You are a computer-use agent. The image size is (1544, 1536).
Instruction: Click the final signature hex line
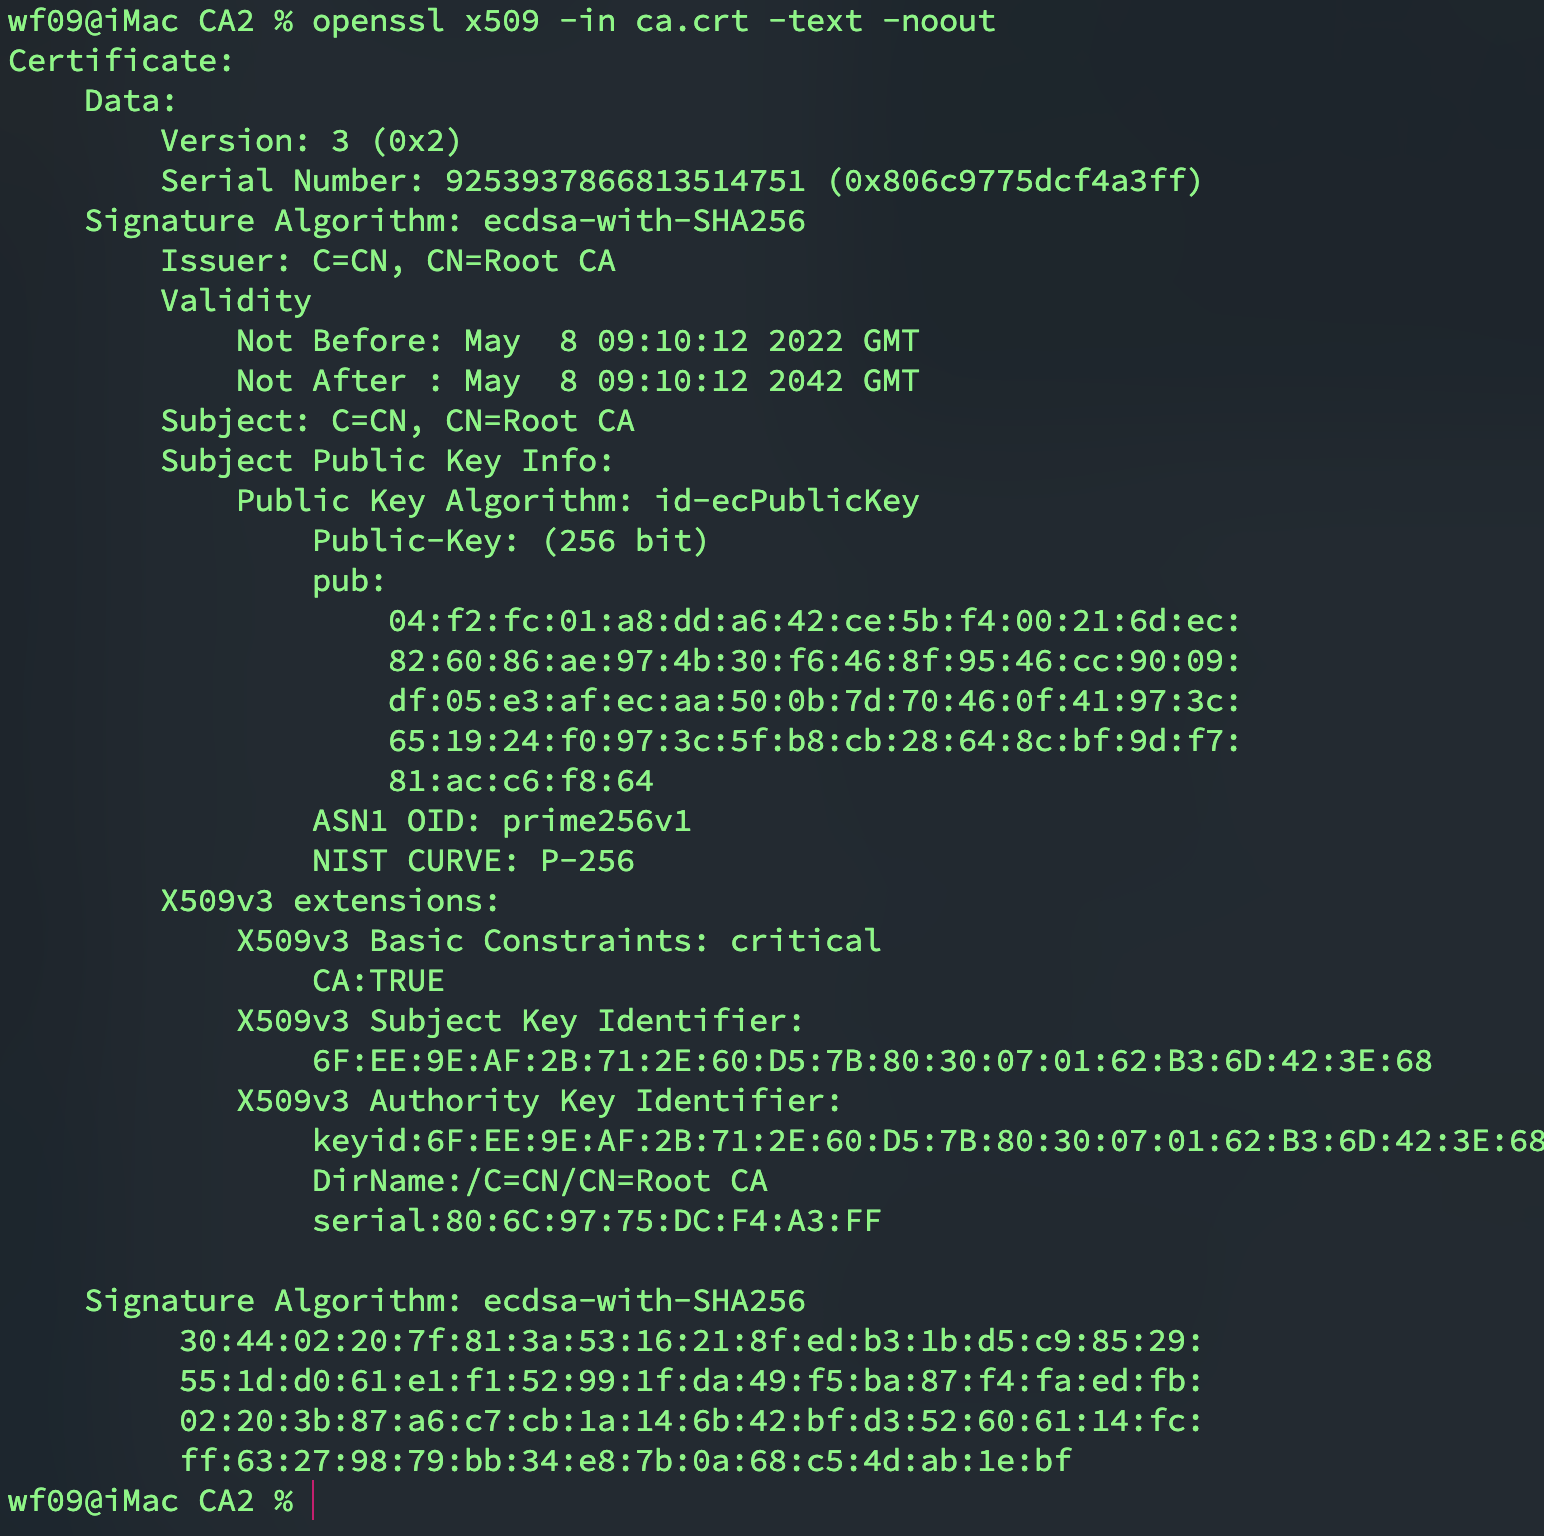[625, 1461]
